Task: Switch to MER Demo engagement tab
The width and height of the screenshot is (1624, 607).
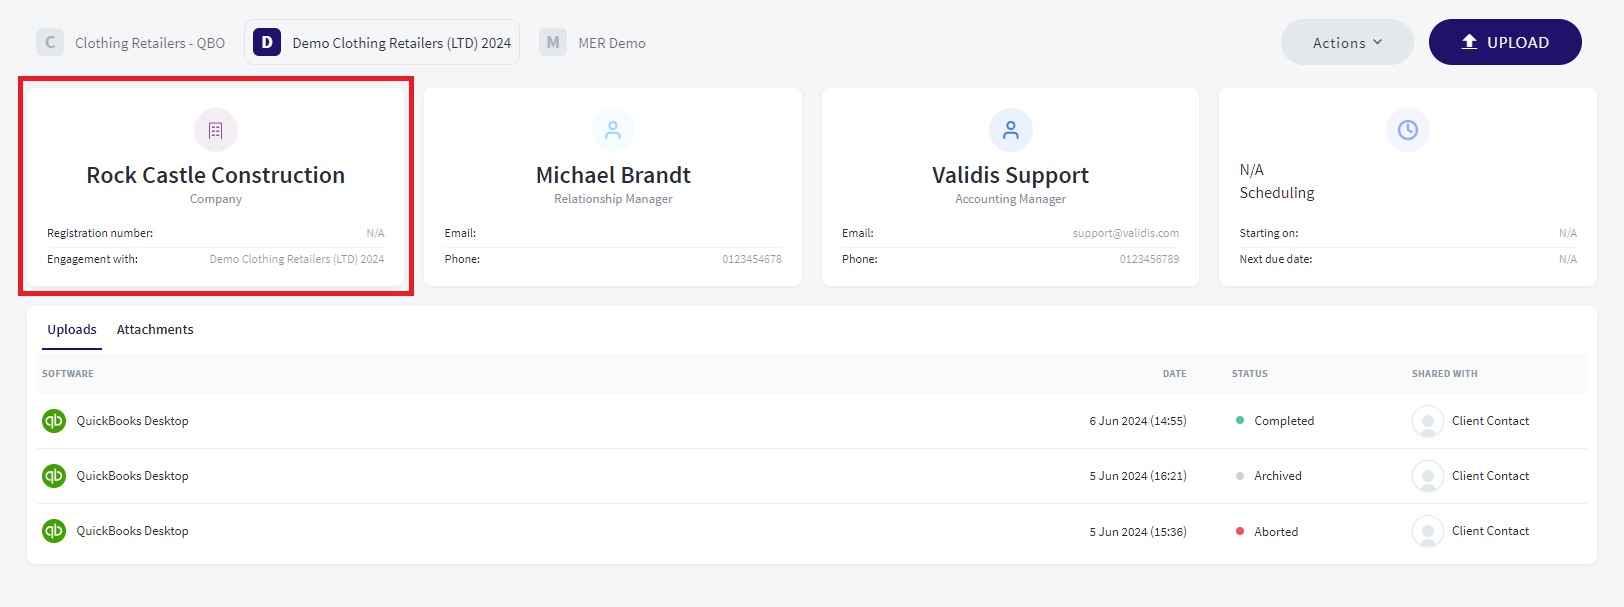Action: (x=593, y=42)
